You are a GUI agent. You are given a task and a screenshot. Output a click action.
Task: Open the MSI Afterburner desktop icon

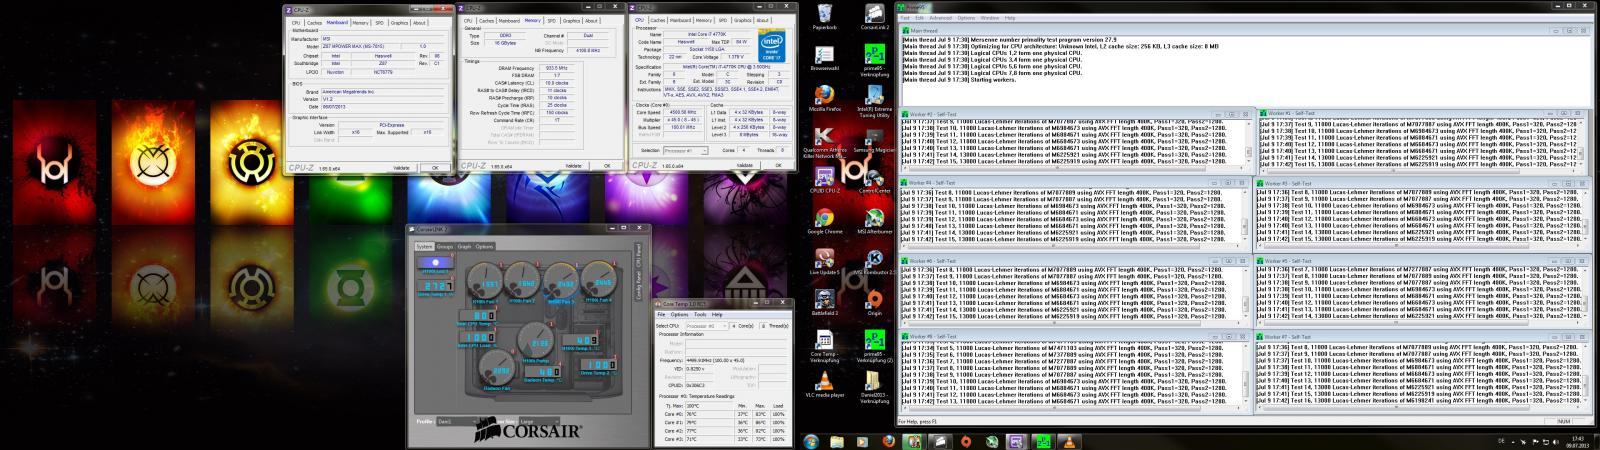[x=874, y=222]
